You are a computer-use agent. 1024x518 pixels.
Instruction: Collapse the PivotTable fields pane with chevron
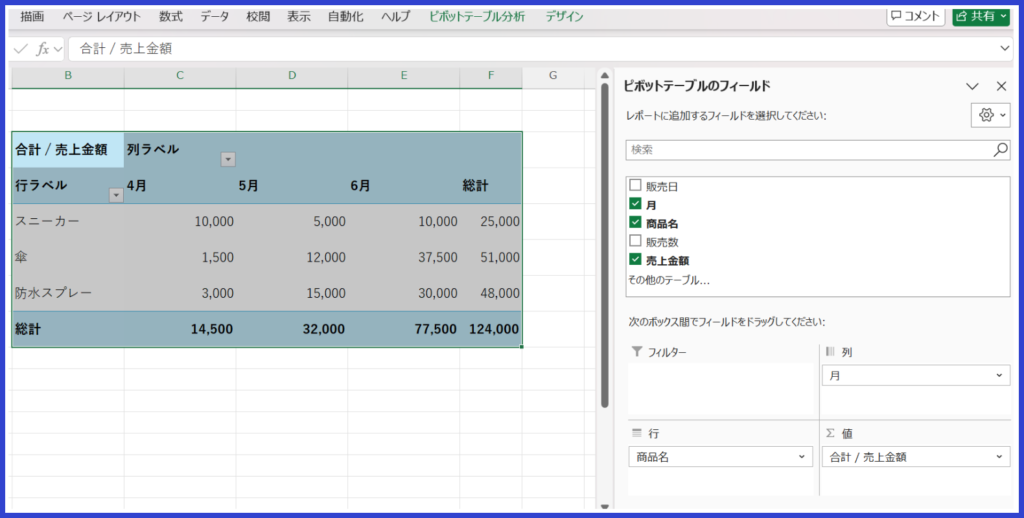pos(972,87)
